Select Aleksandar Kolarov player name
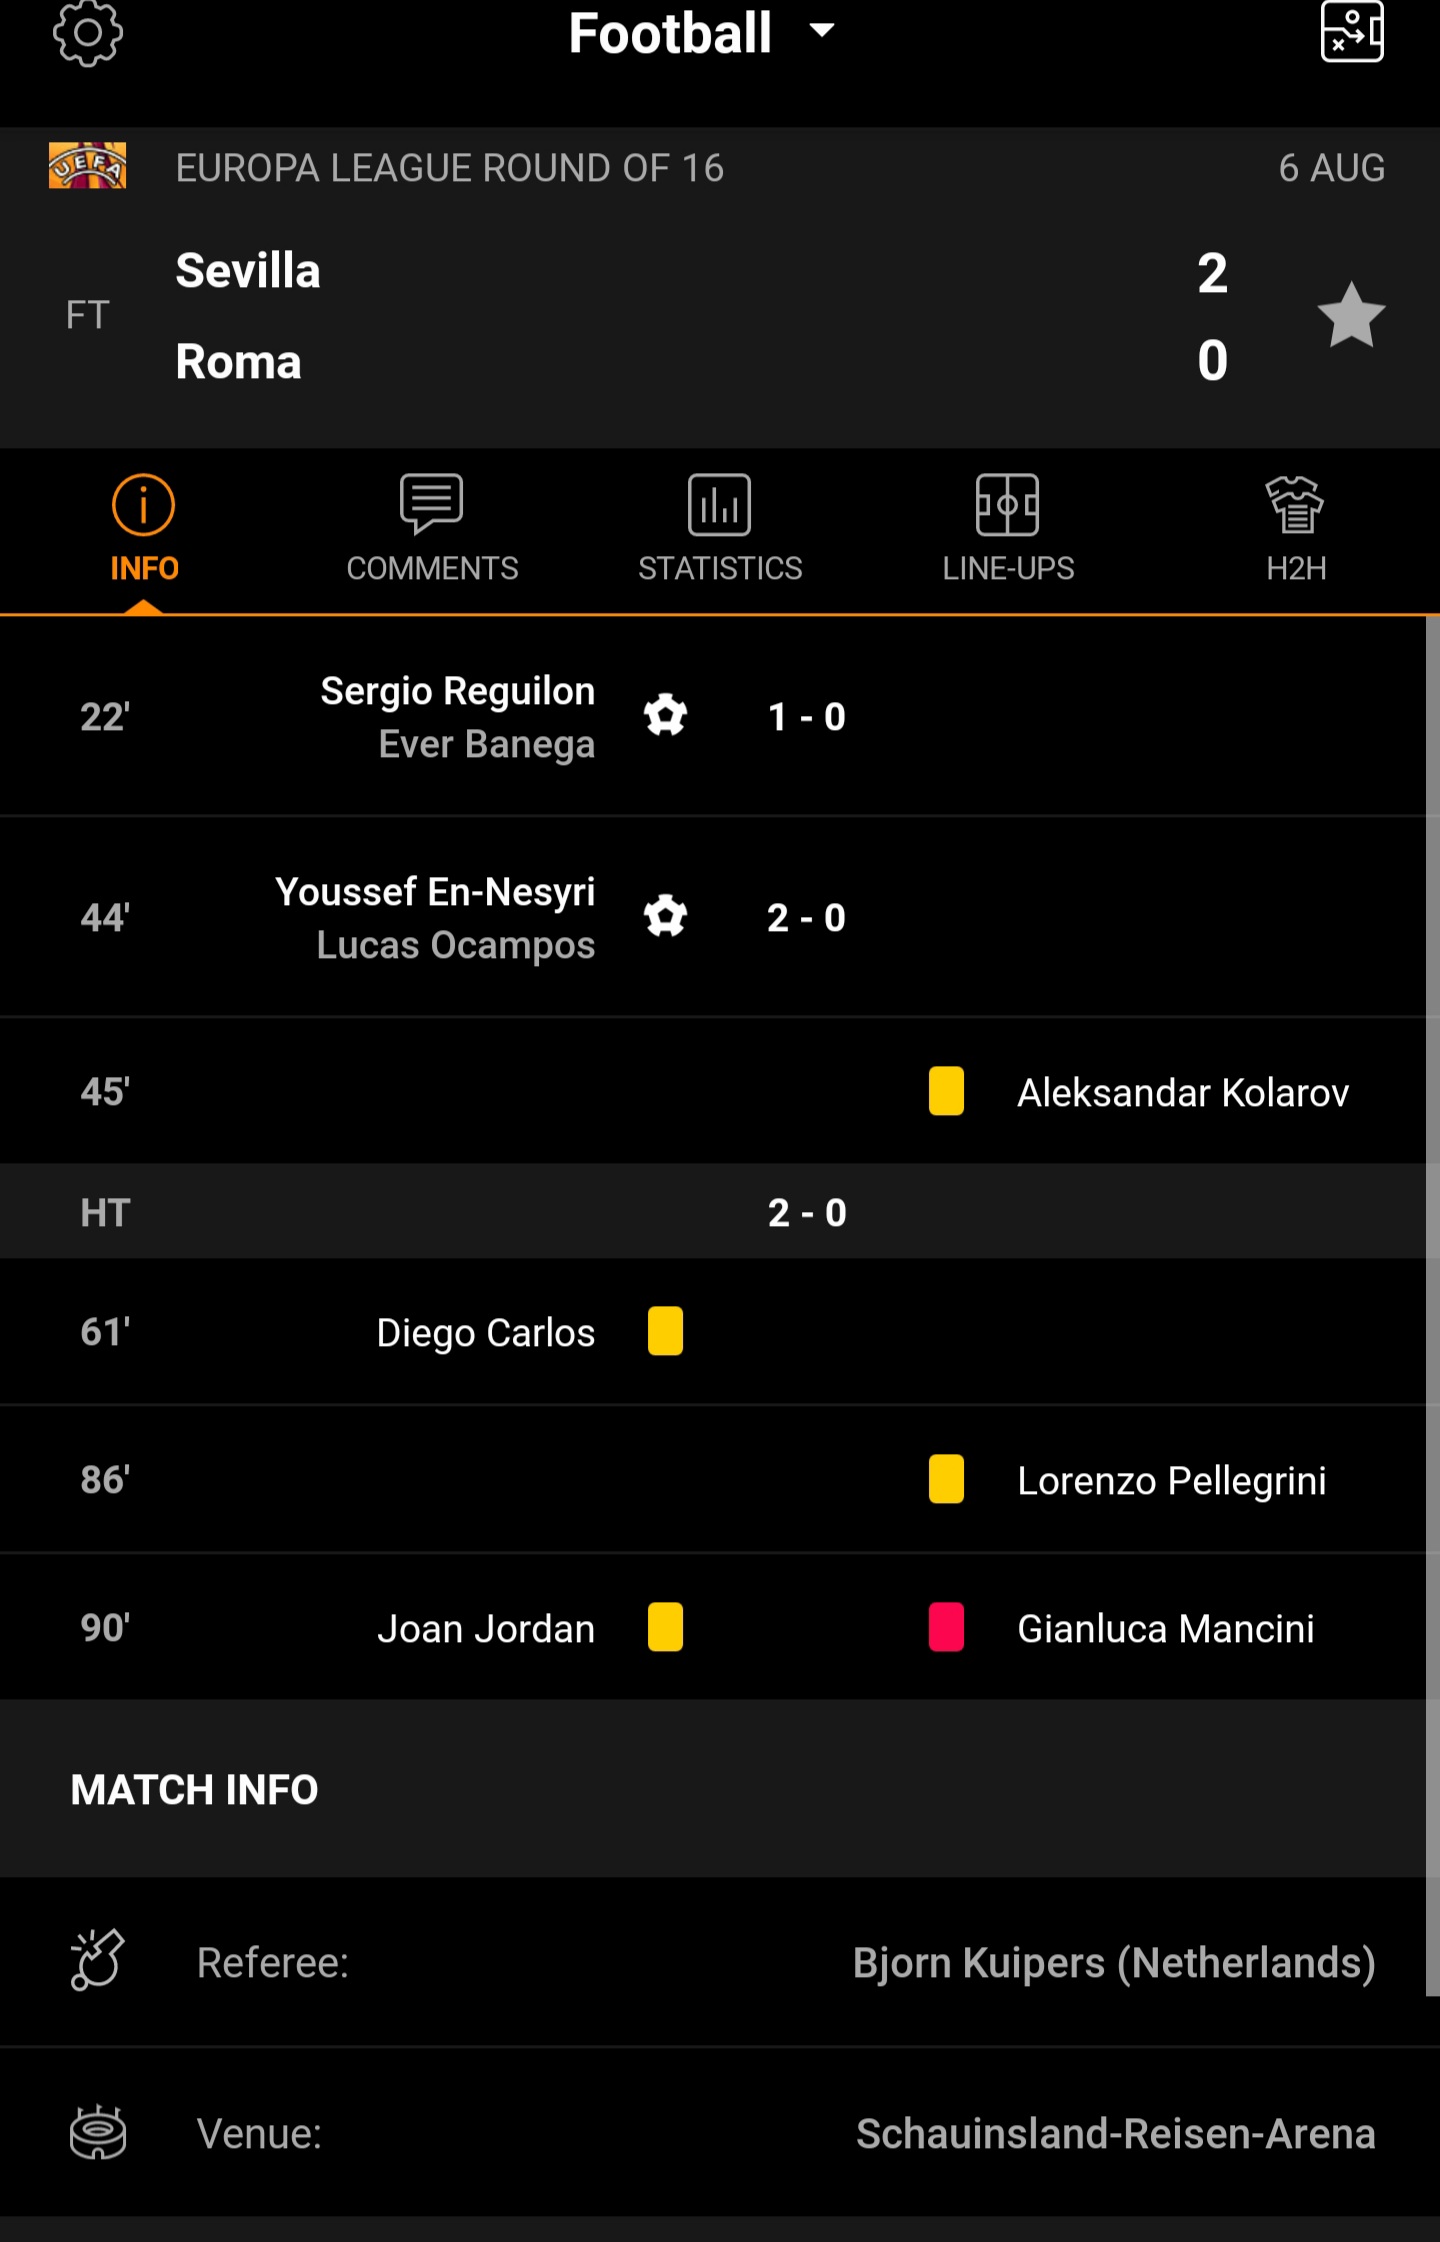 (x=1183, y=1093)
